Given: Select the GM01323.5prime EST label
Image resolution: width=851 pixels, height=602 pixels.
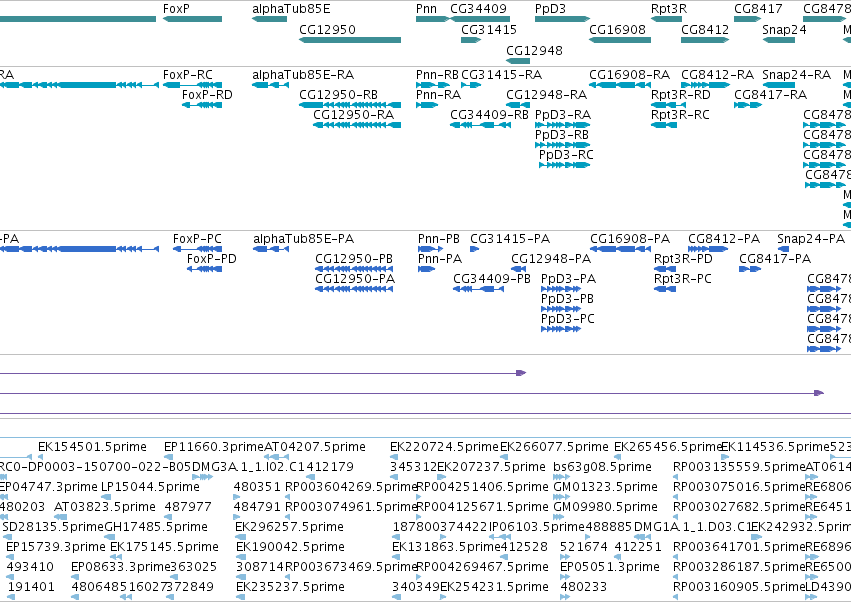Looking at the screenshot, I should point(605,487).
